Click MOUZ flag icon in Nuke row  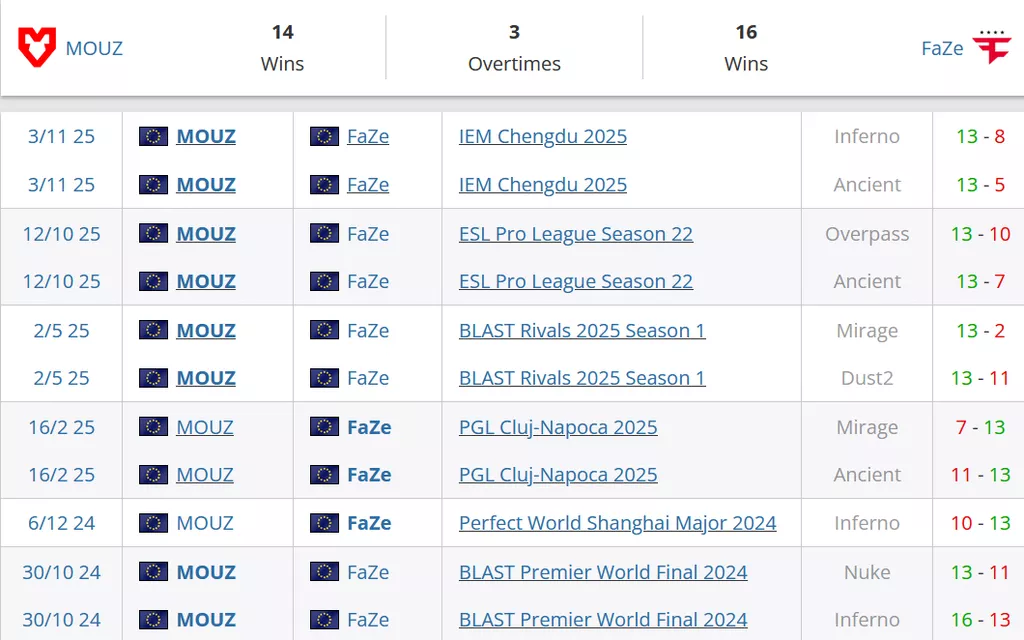[153, 572]
